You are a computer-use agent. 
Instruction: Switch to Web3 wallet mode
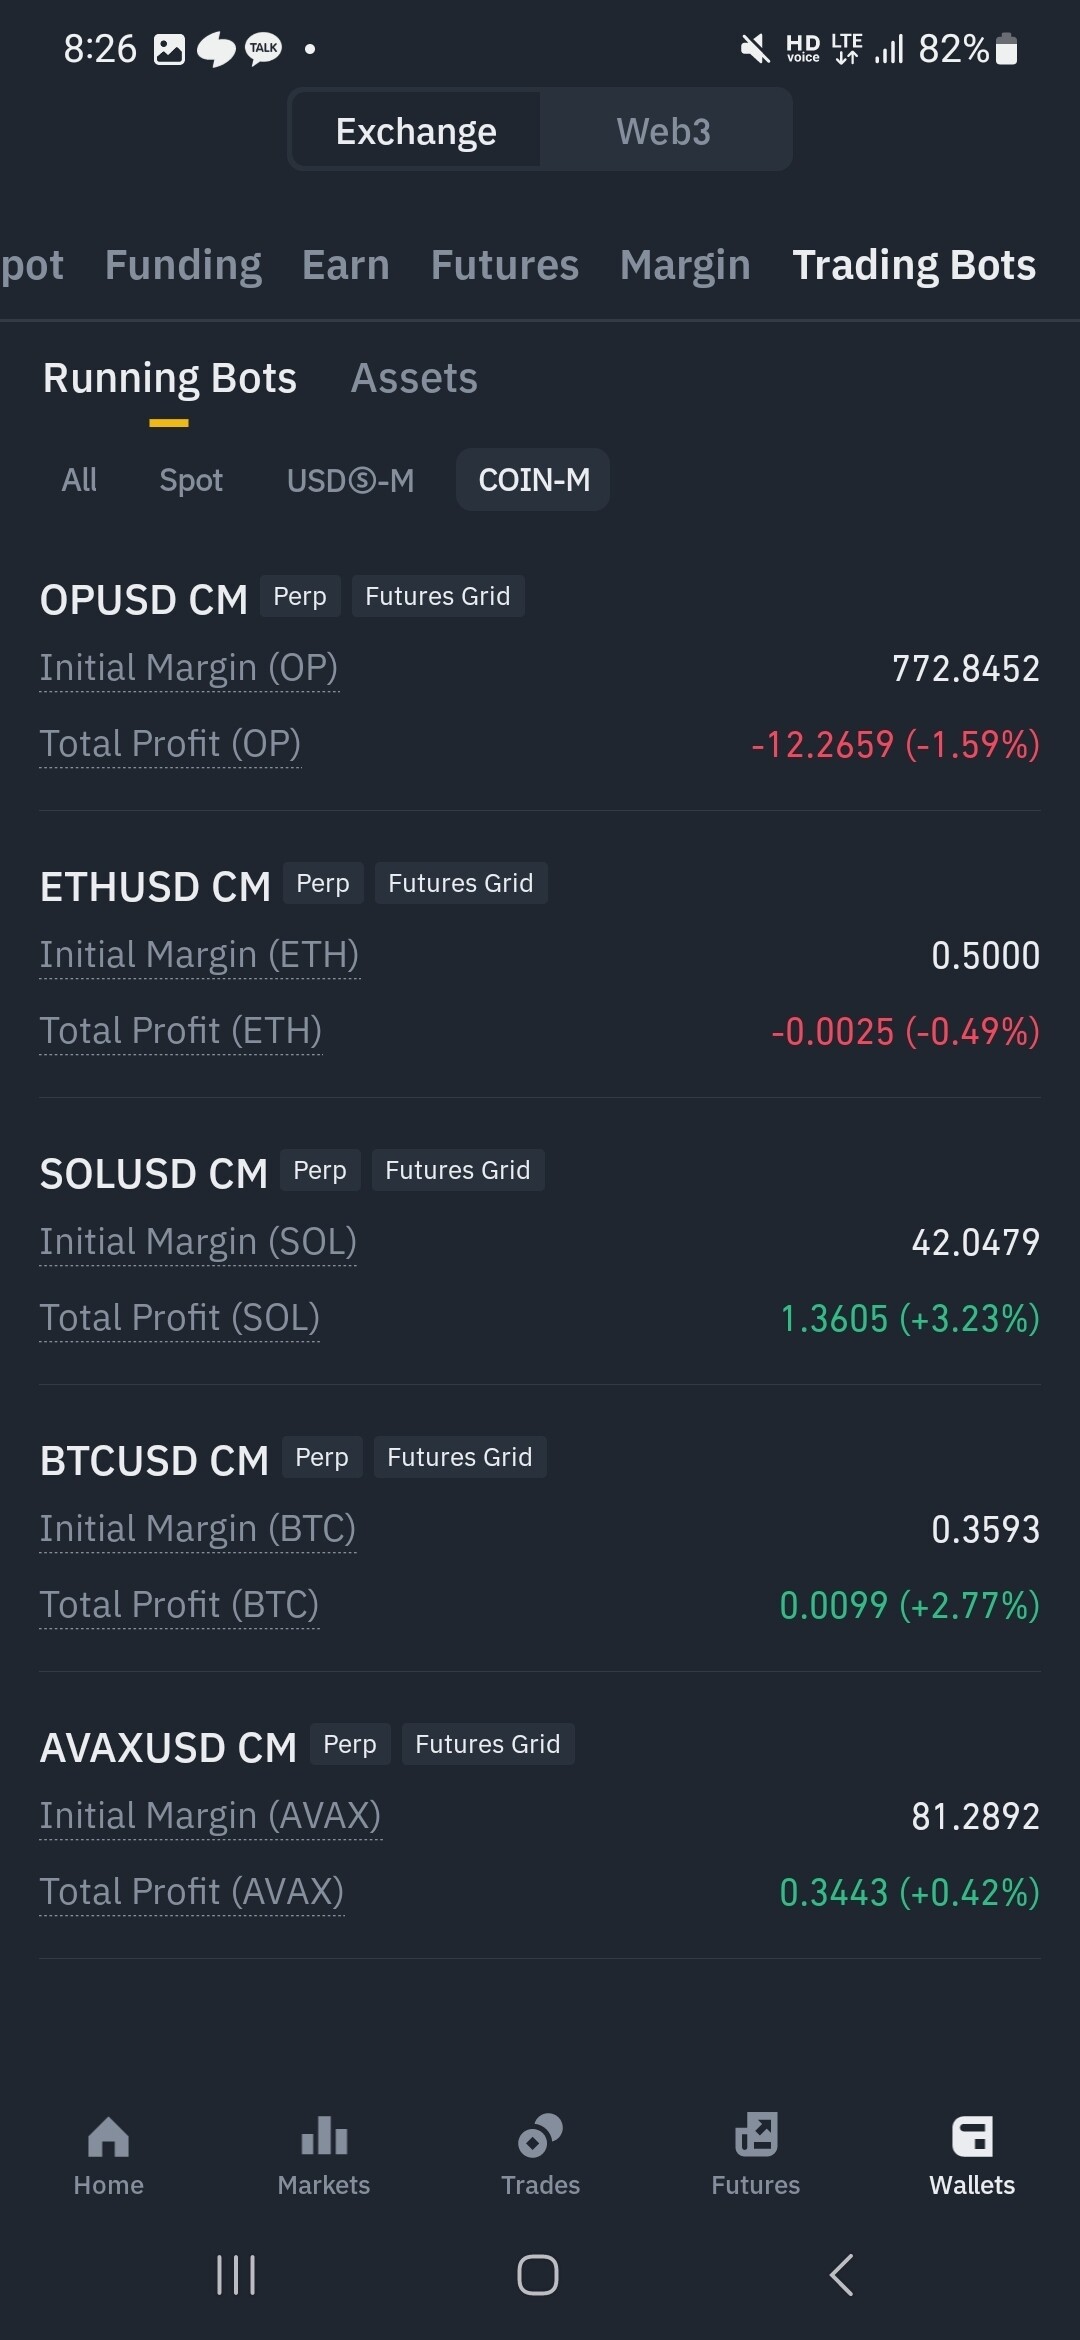point(663,131)
